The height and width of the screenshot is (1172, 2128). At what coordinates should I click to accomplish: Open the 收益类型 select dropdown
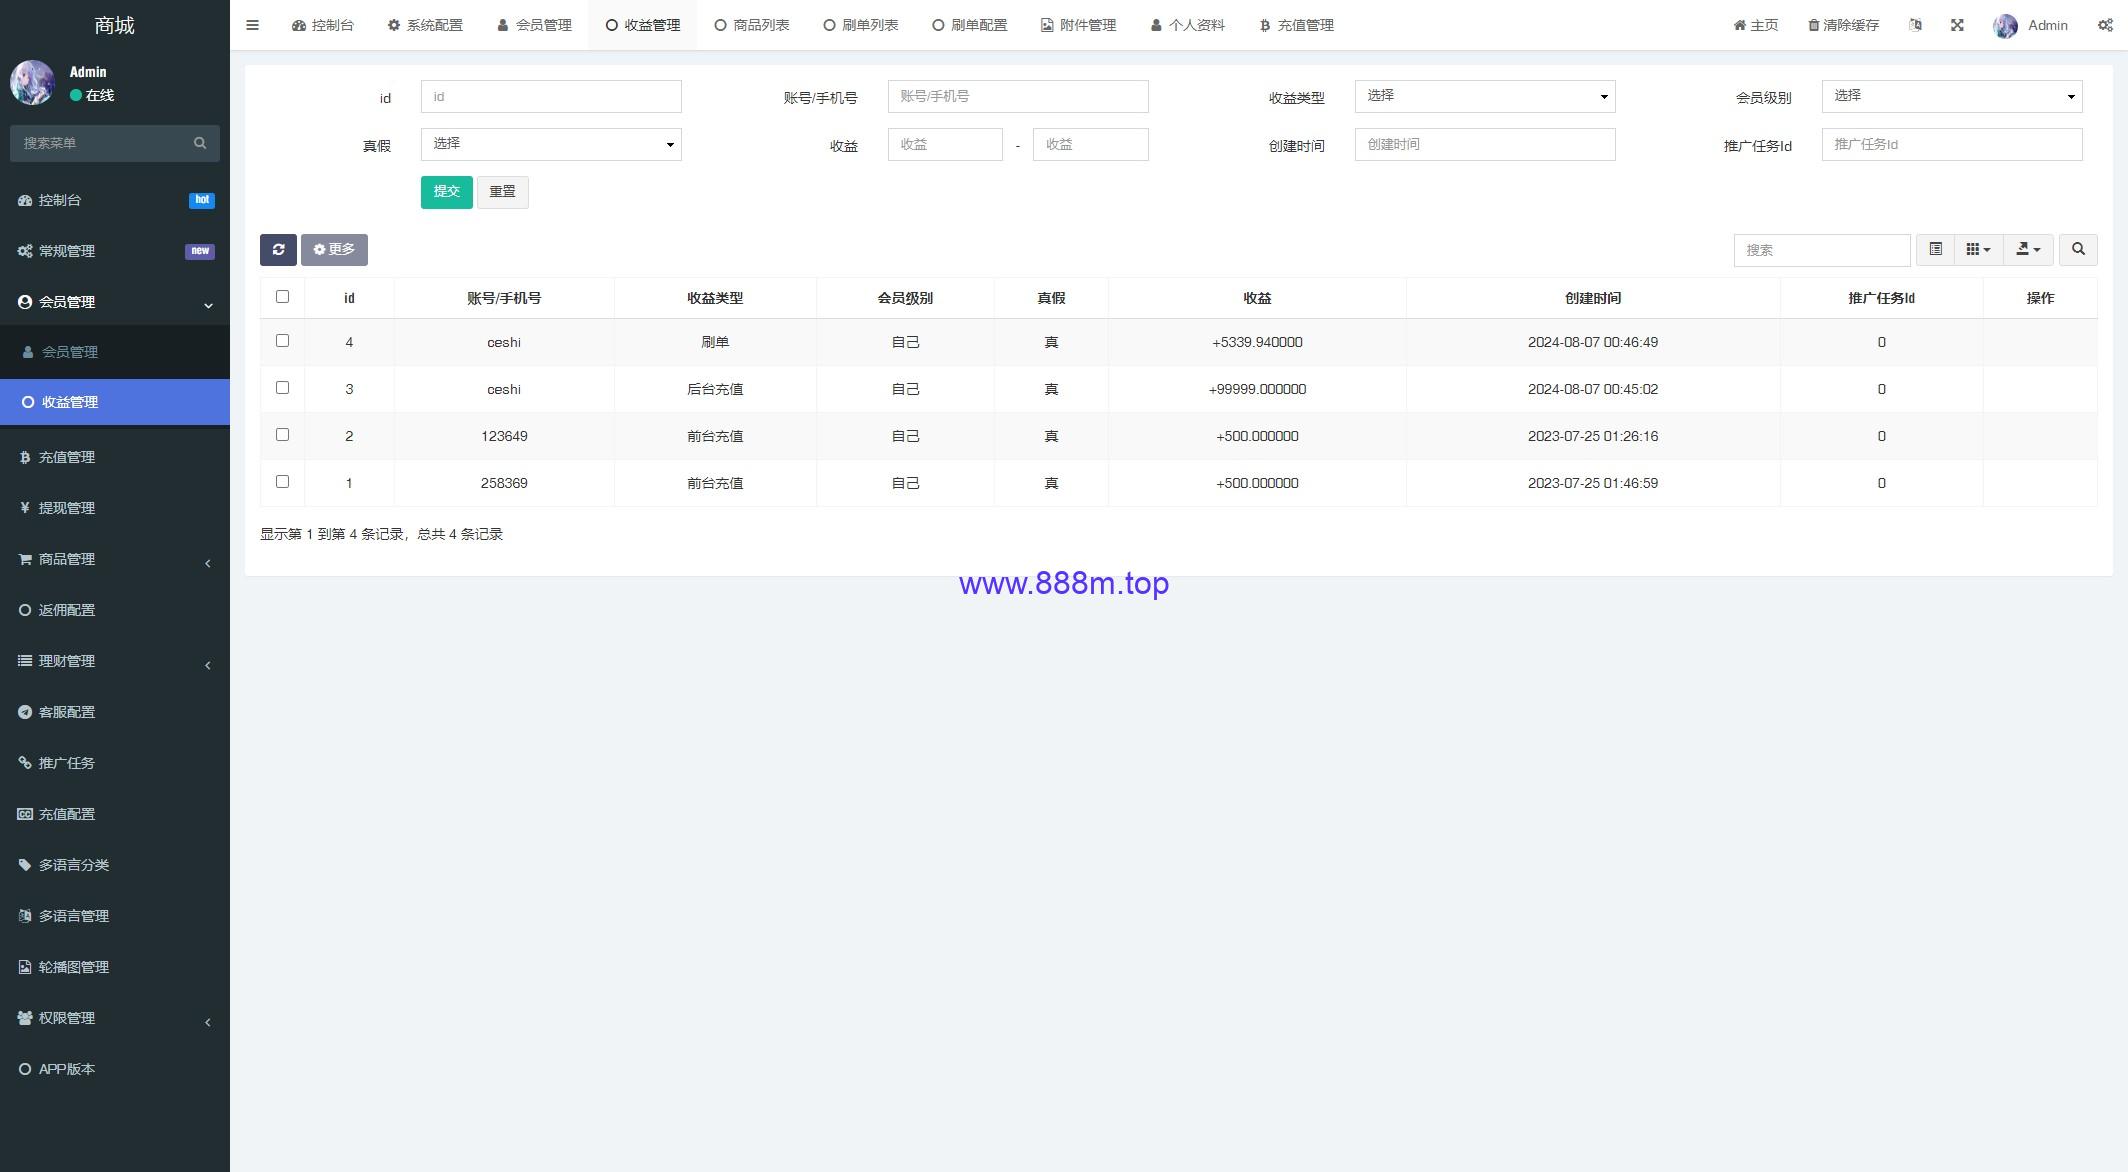coord(1485,96)
